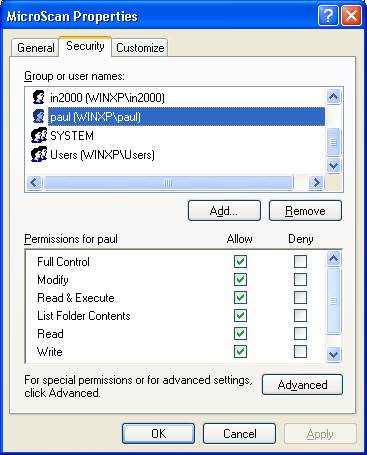Viewport: 367px width, 455px height.
Task: Click permissions list scroll down arrow
Action: point(334,354)
